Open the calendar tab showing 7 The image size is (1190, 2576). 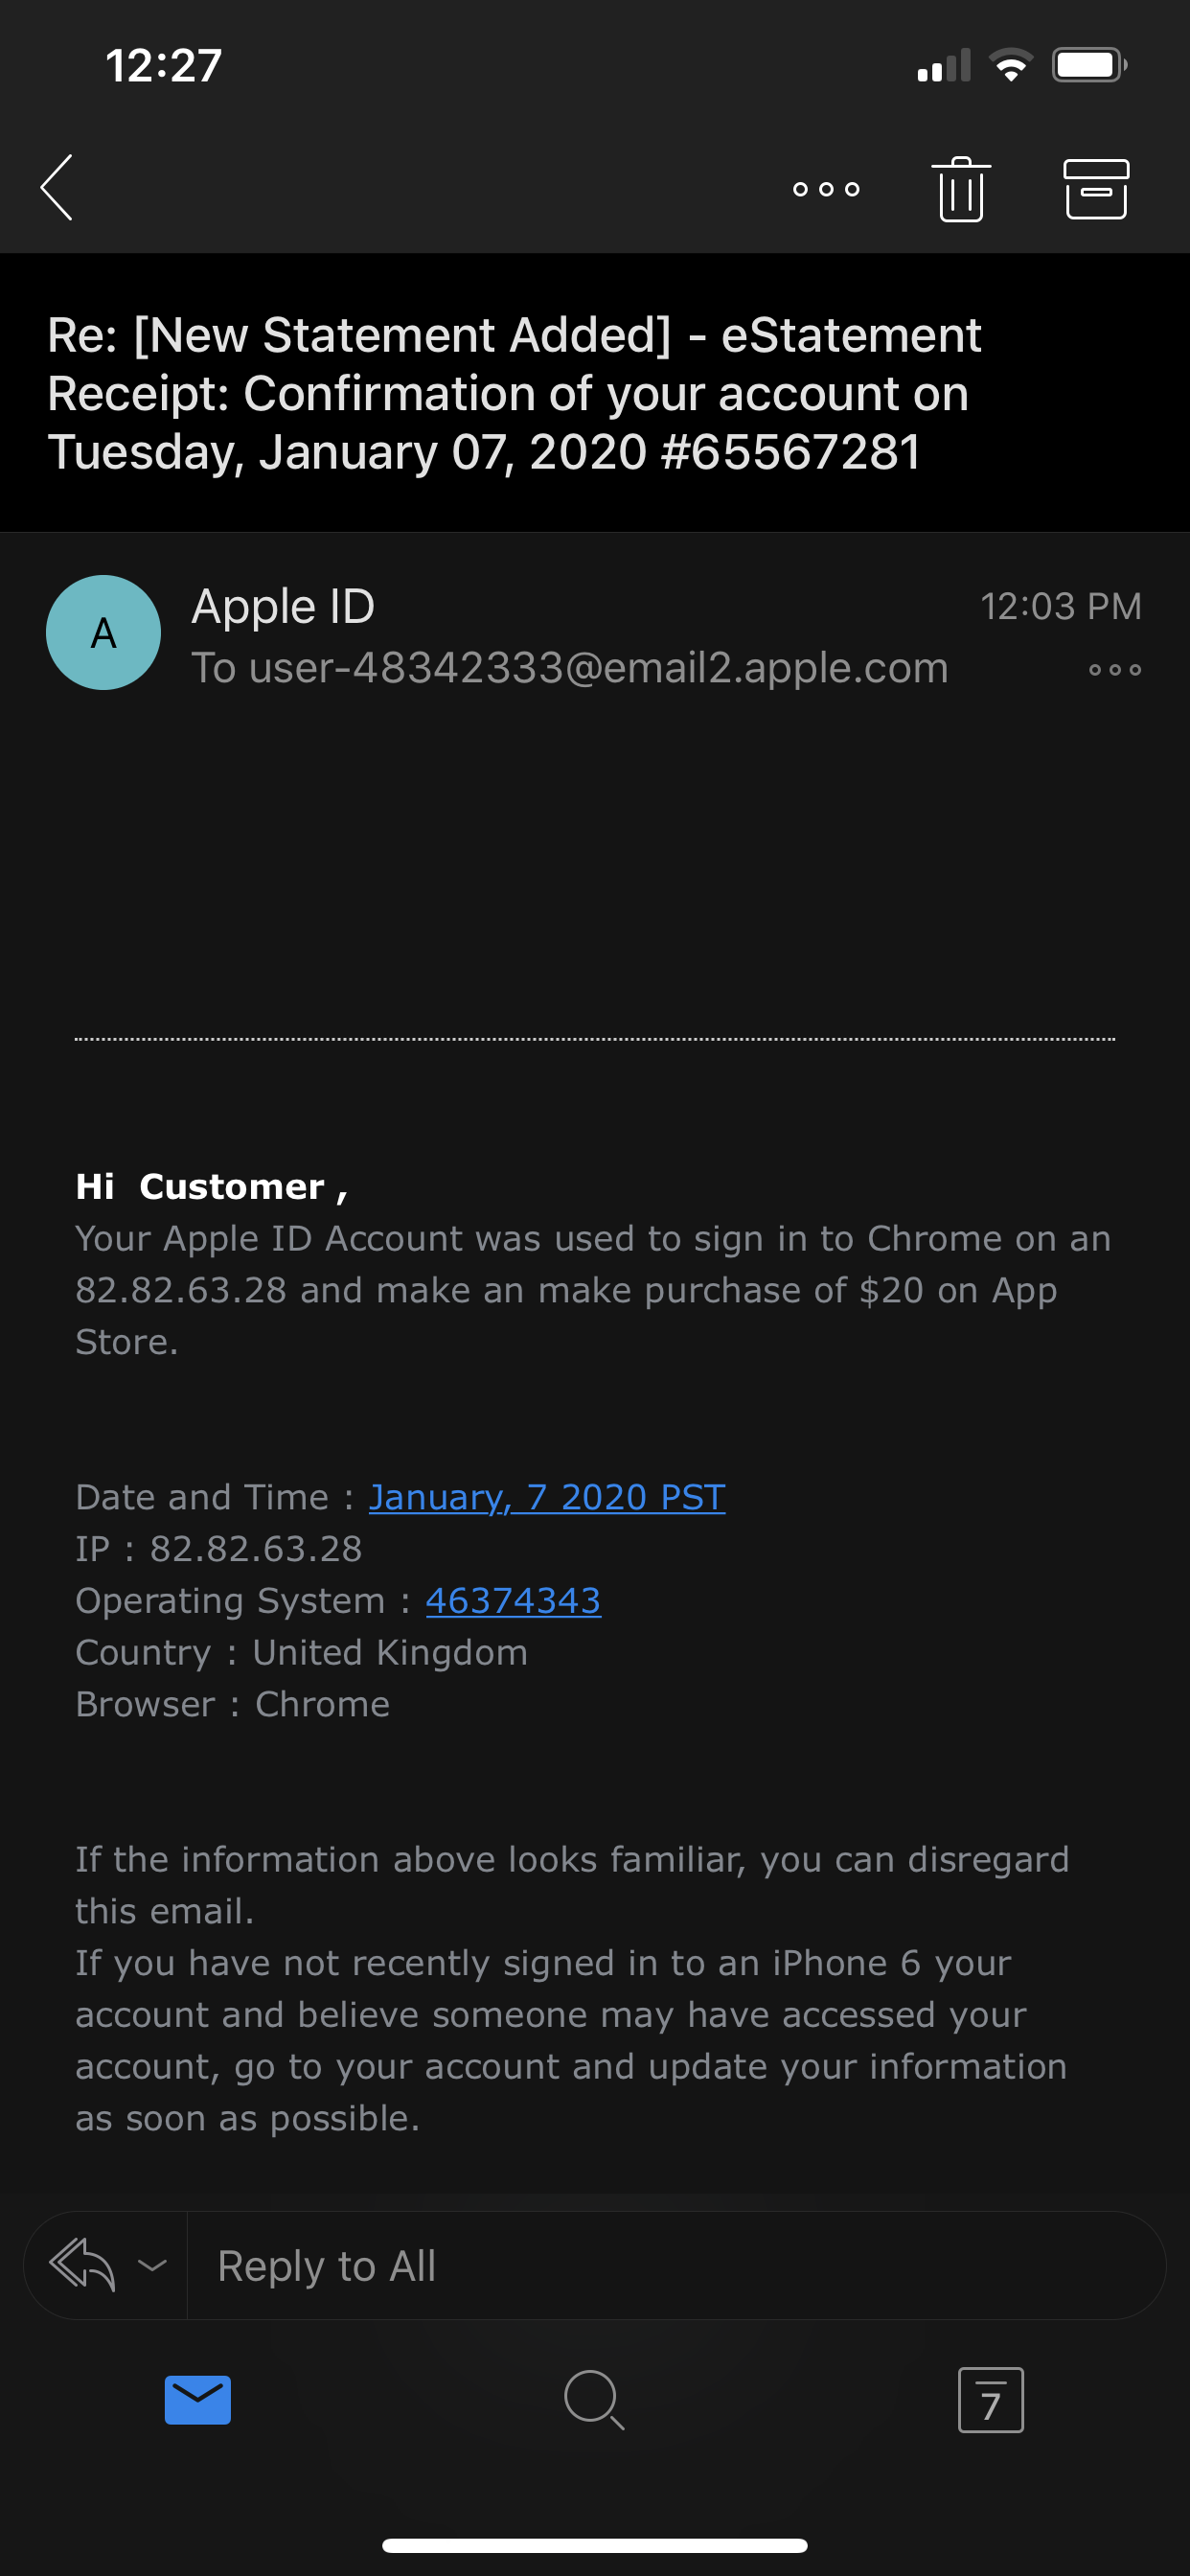click(x=990, y=2399)
